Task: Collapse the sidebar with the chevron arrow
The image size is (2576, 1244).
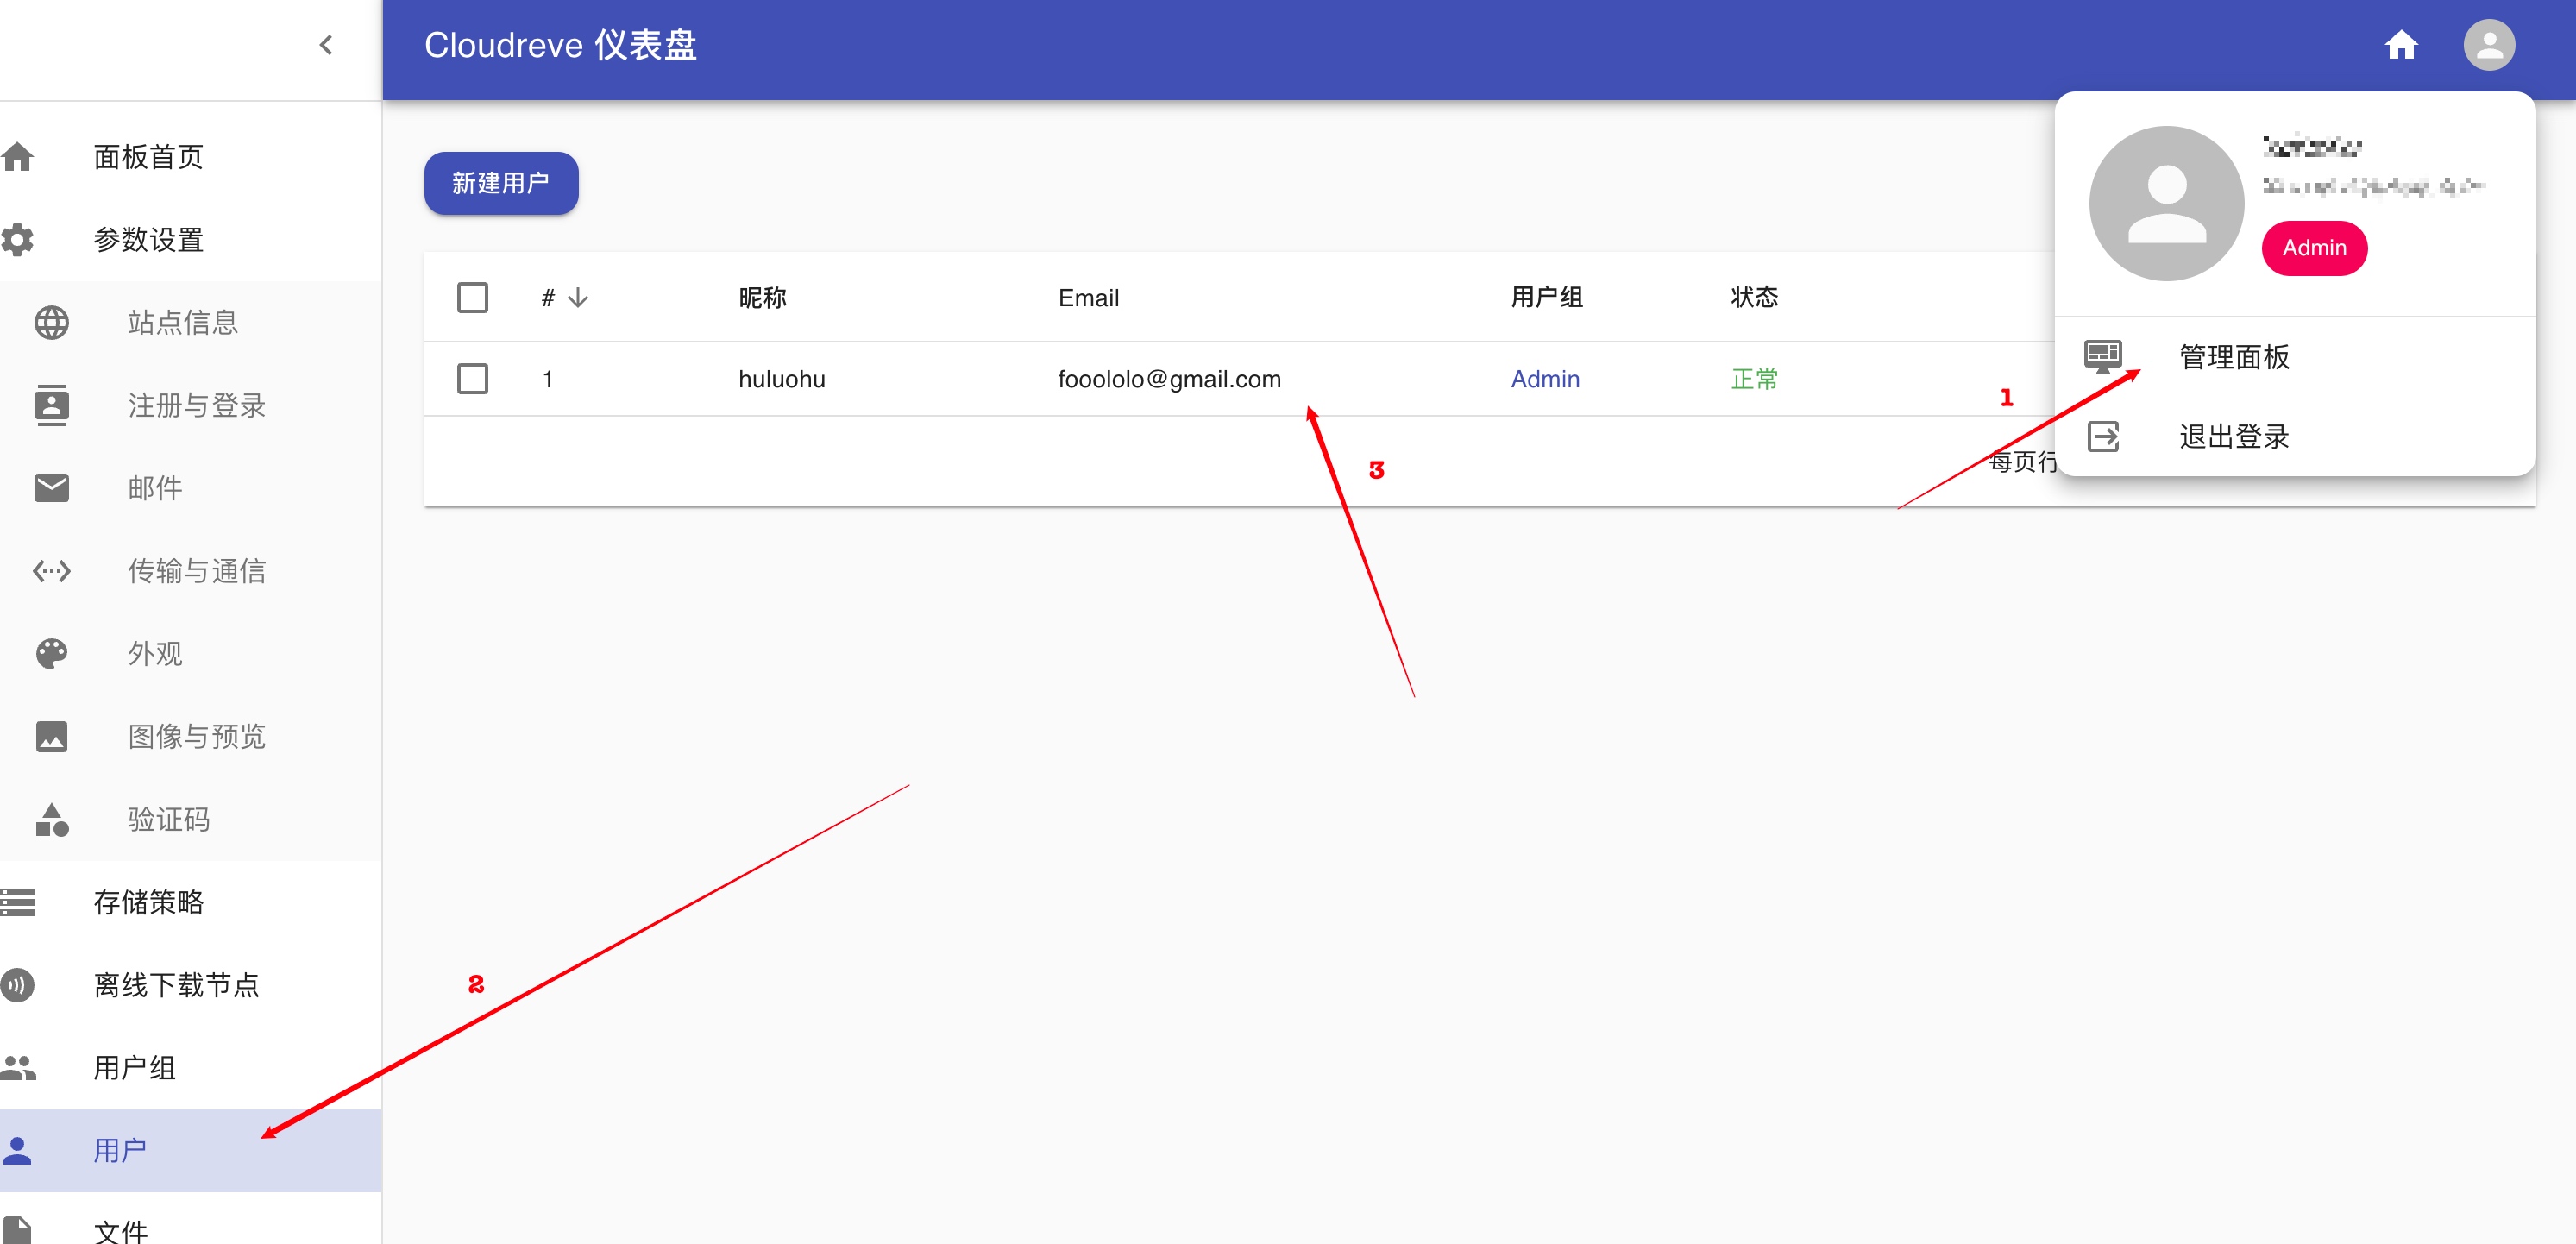Action: pos(326,46)
